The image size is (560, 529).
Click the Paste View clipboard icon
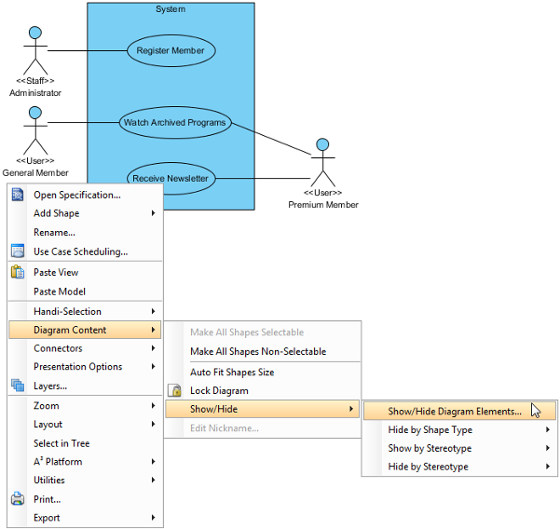pos(18,272)
